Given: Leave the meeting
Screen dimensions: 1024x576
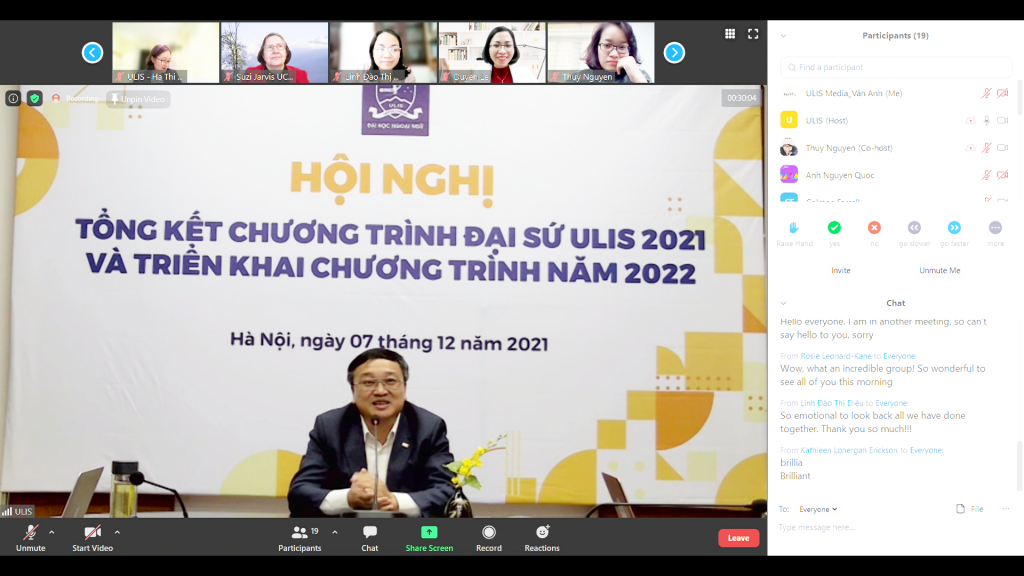Looking at the screenshot, I should pos(739,538).
